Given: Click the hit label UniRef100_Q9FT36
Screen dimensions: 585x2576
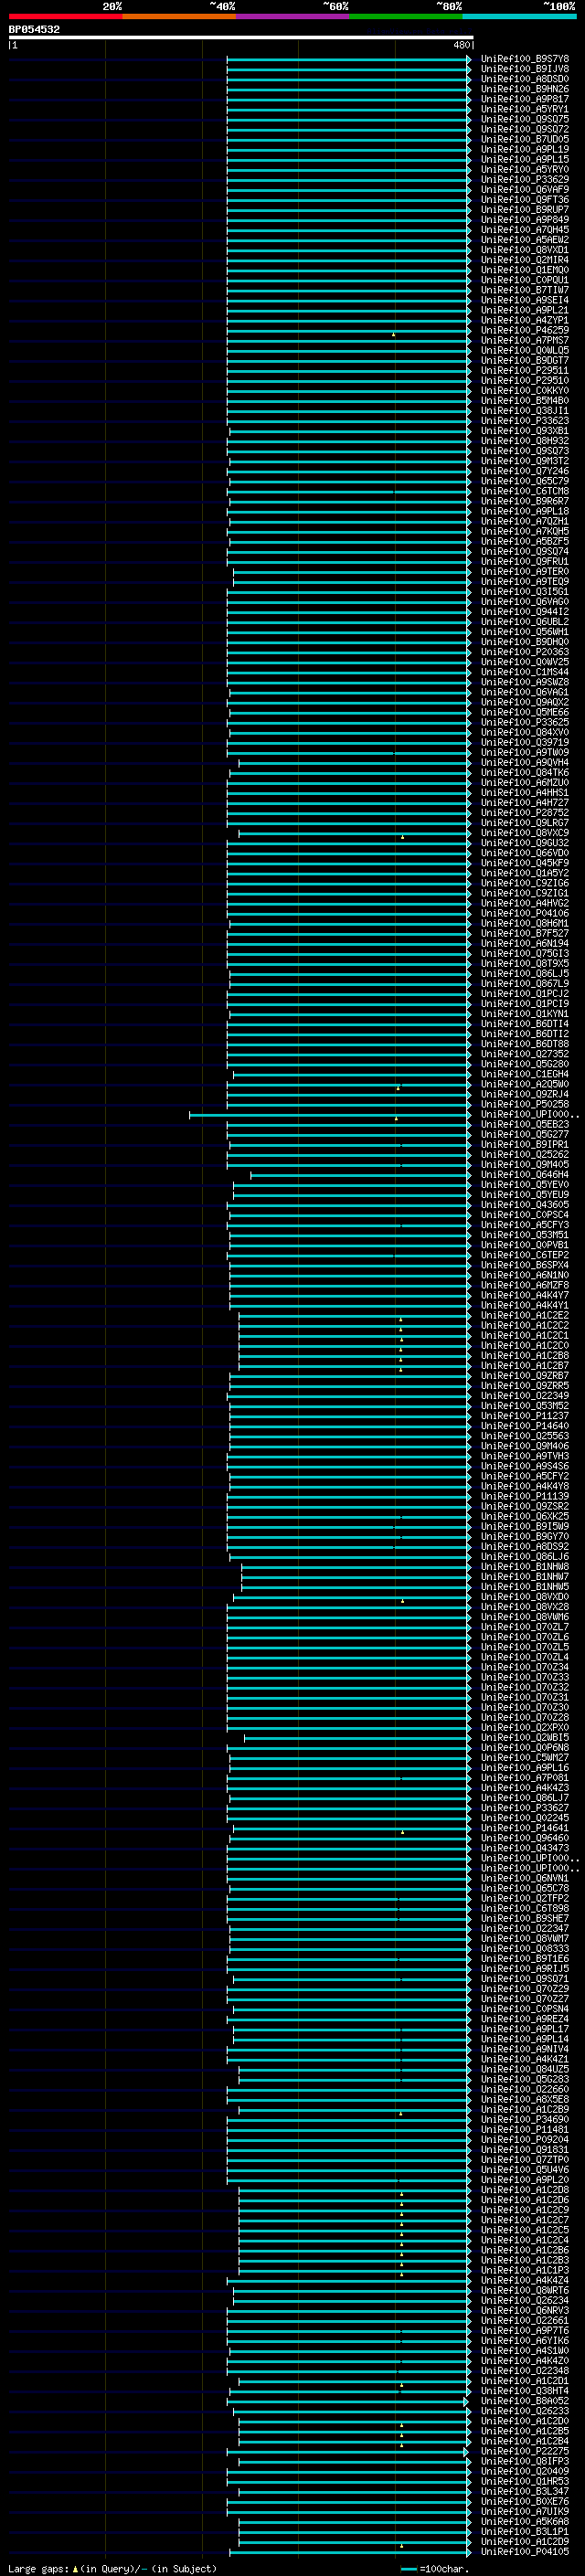Looking at the screenshot, I should 525,200.
